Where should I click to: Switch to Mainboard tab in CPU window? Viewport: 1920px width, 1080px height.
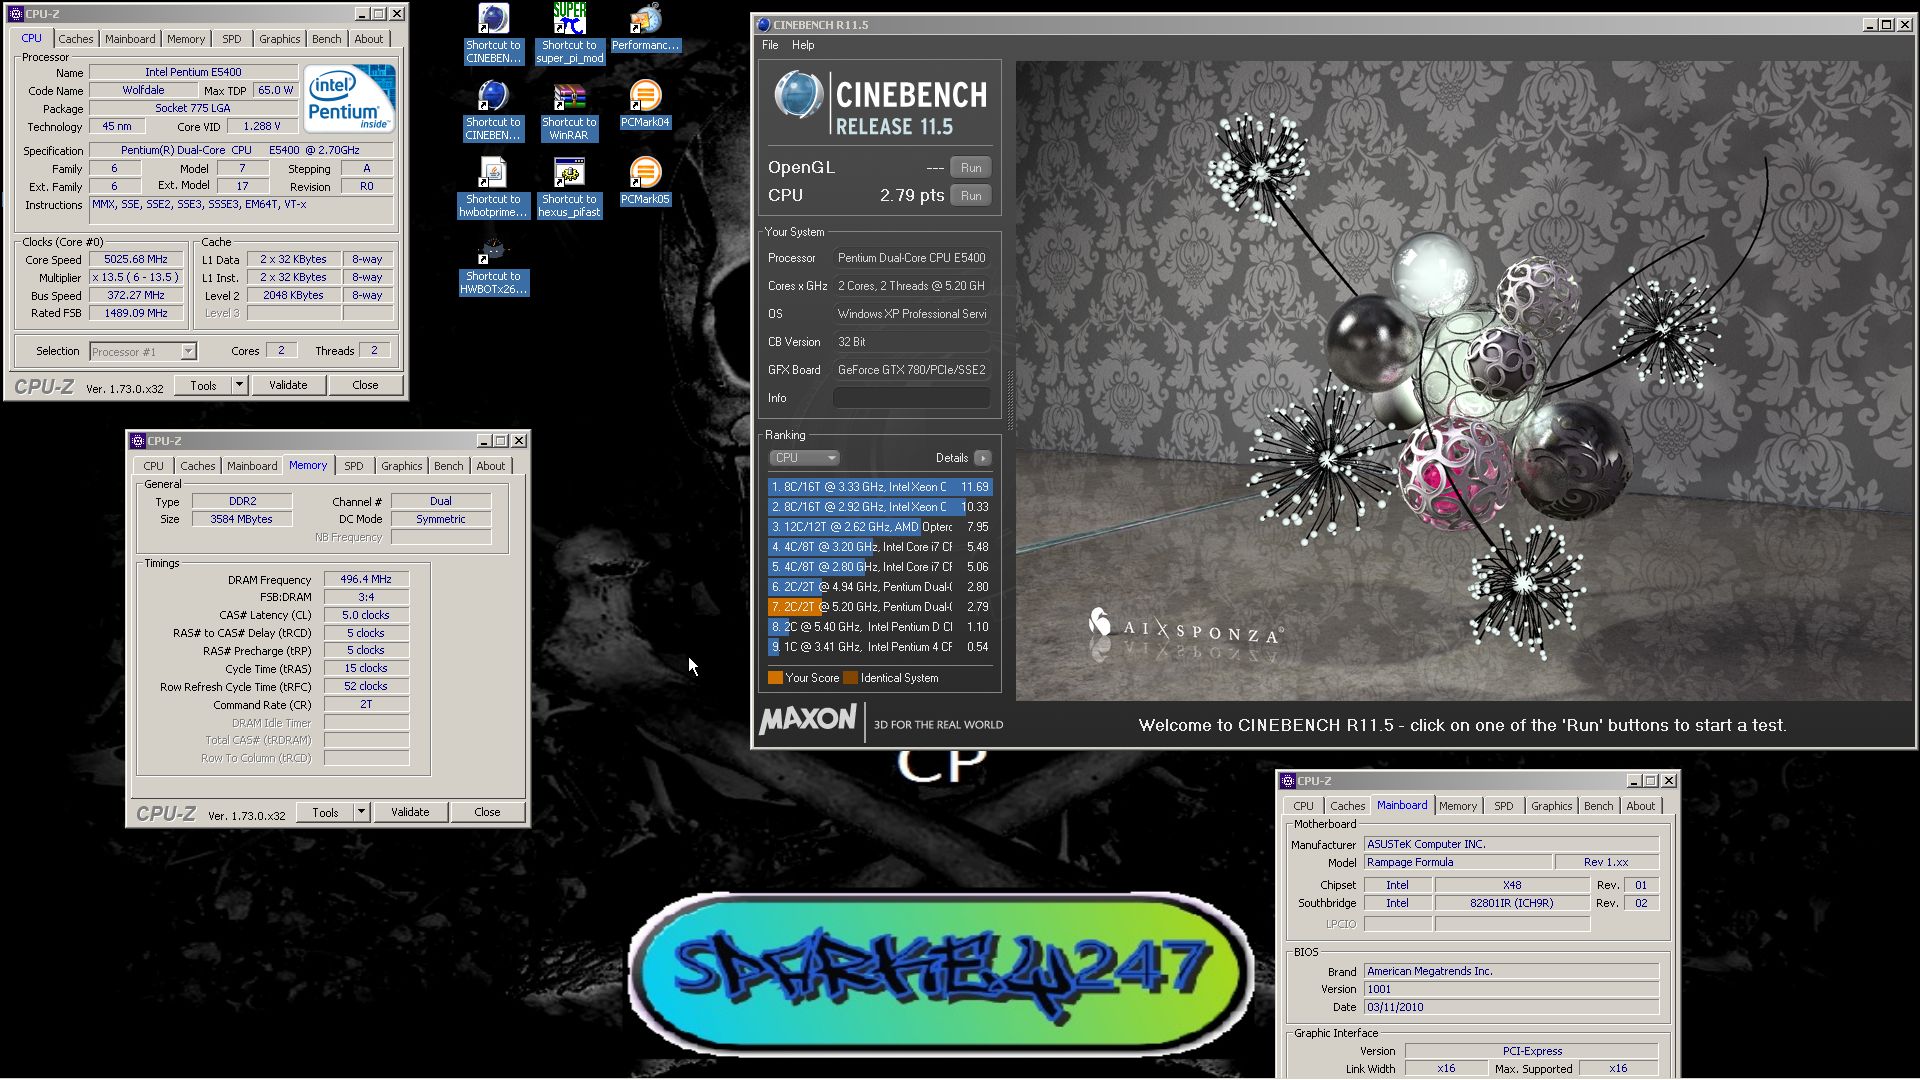click(130, 39)
